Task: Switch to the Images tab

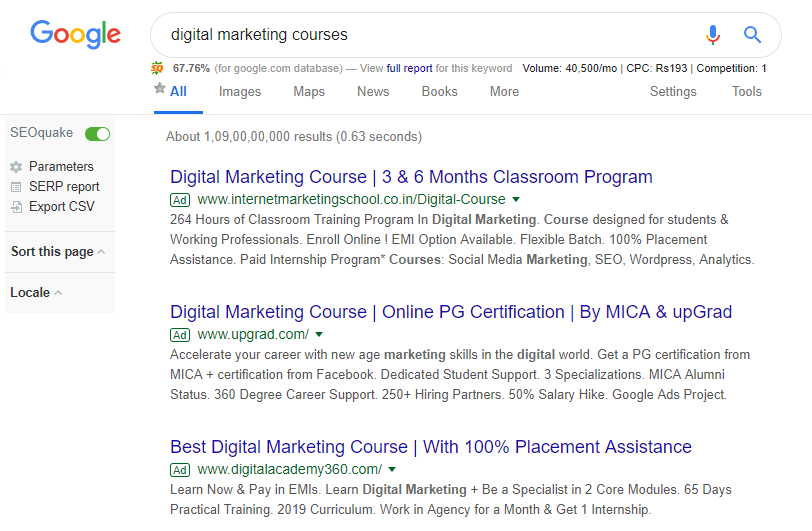Action: (x=240, y=92)
